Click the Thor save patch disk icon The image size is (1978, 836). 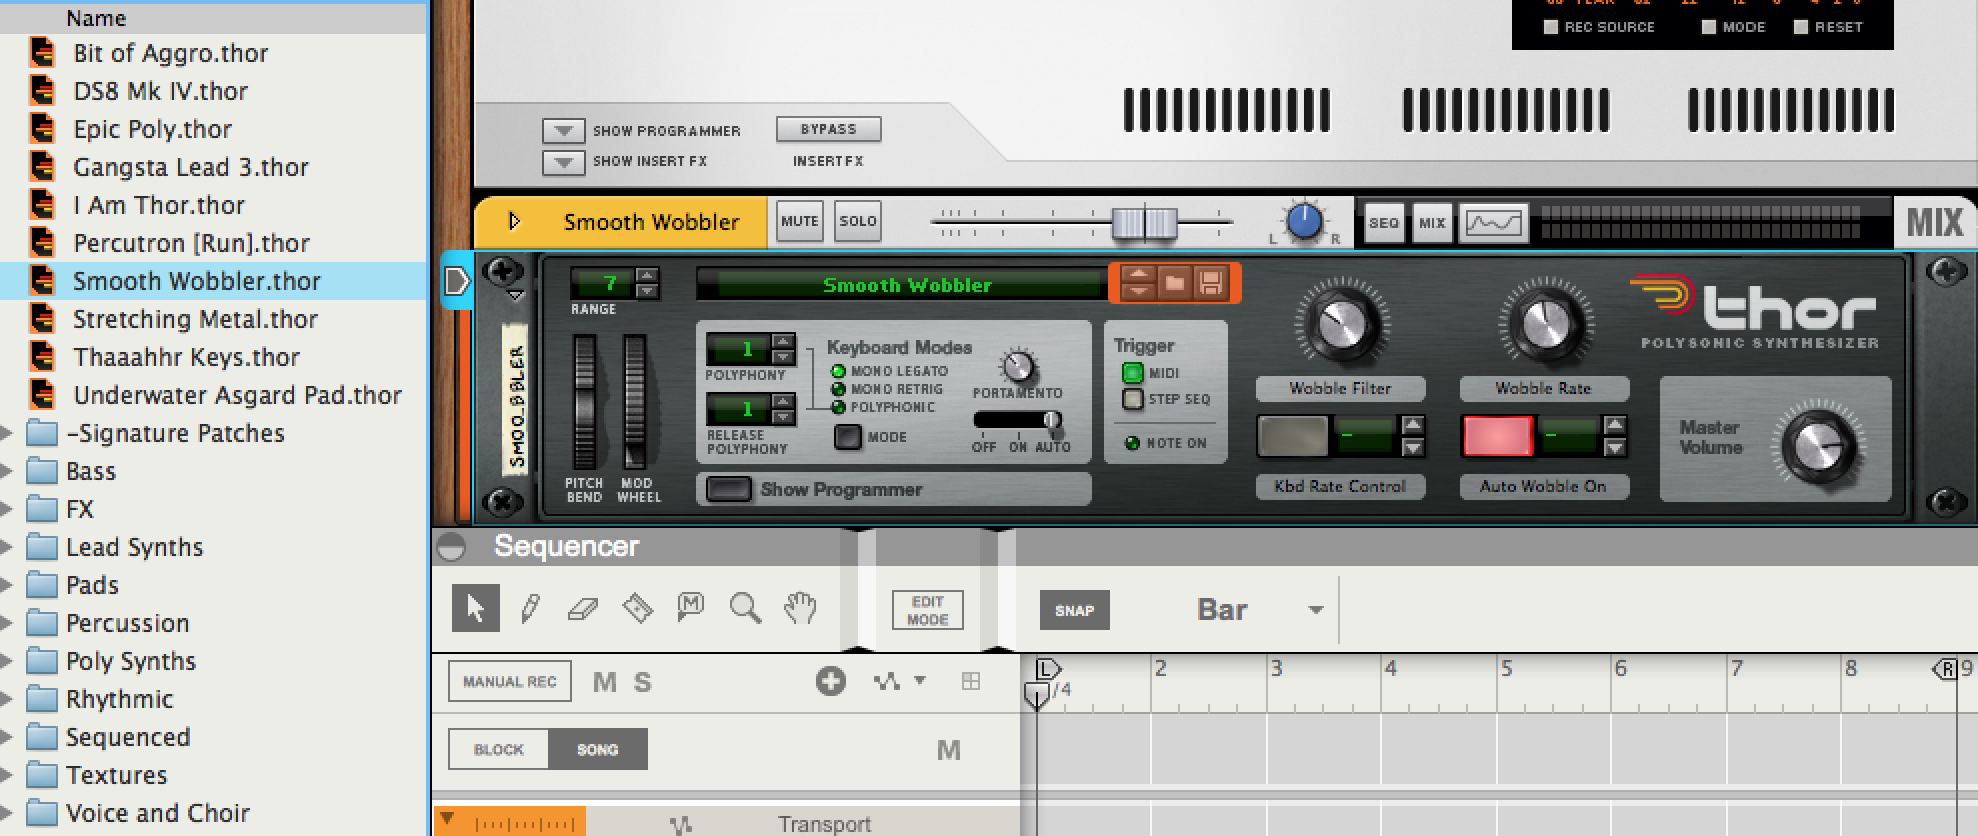(x=1211, y=284)
